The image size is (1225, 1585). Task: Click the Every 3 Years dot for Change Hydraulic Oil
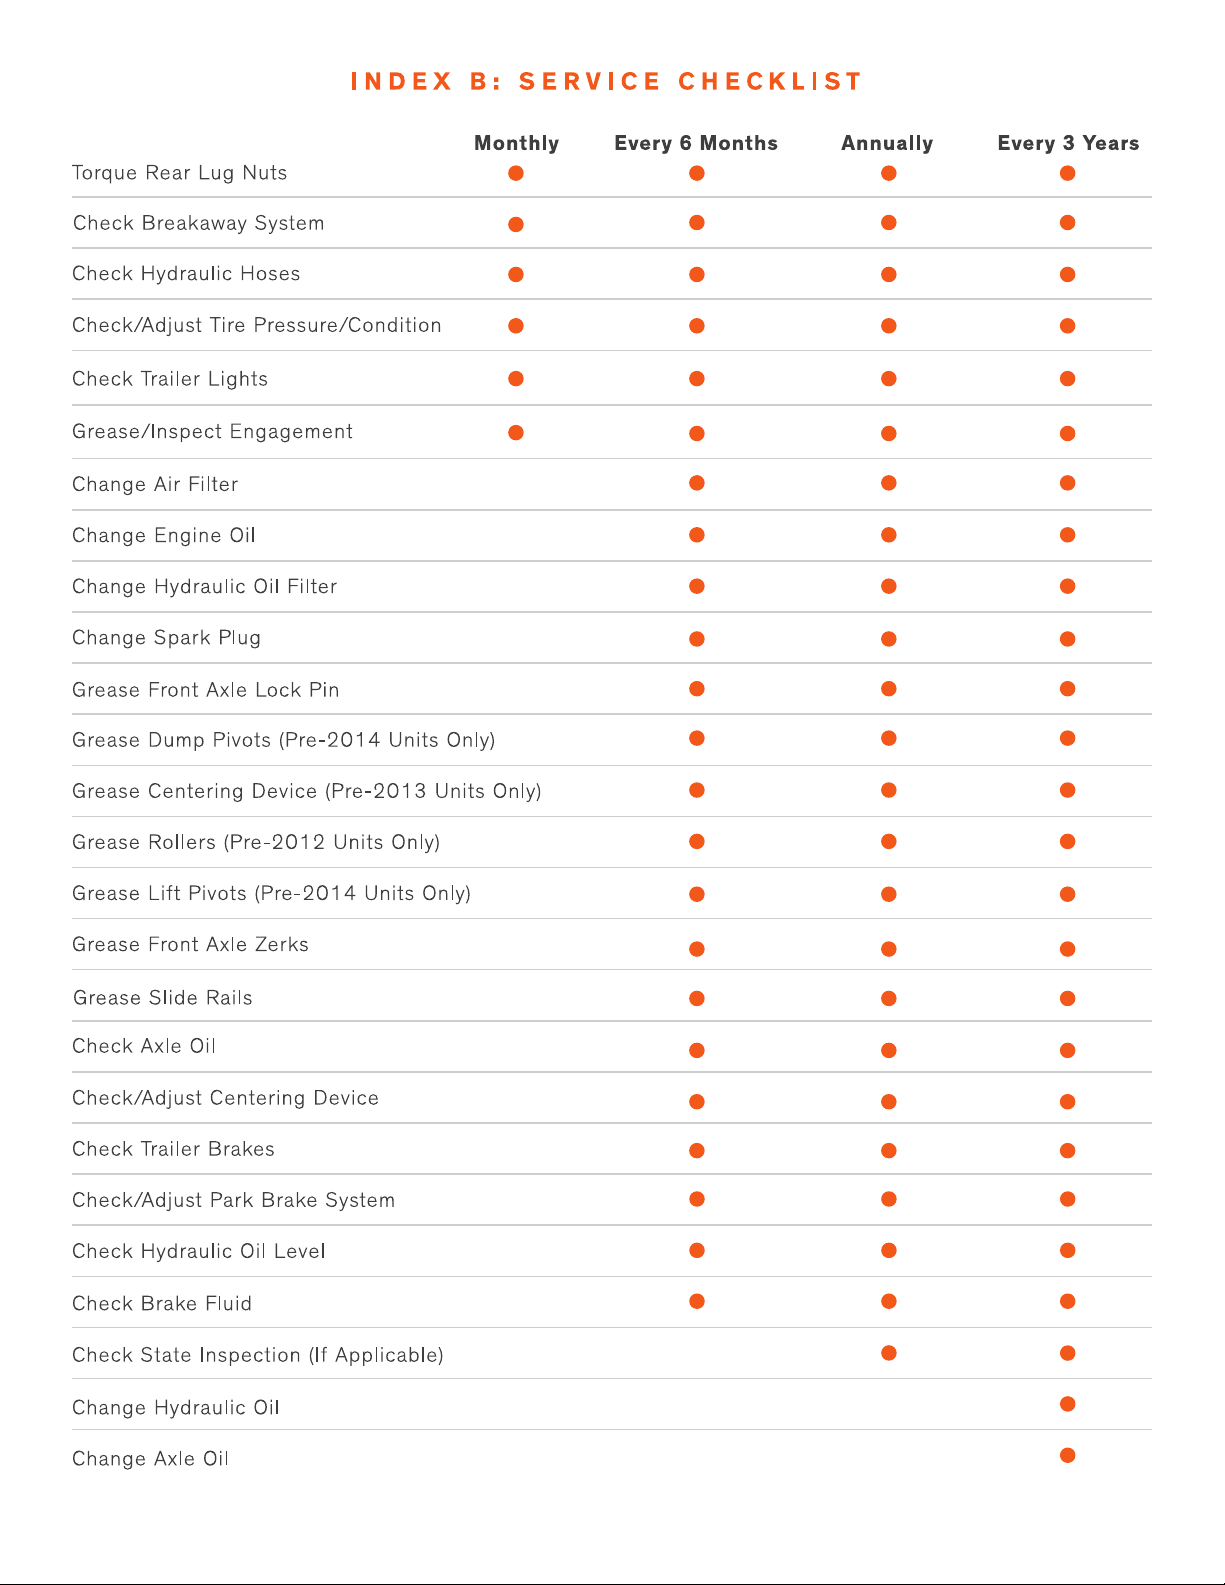point(1068,1404)
